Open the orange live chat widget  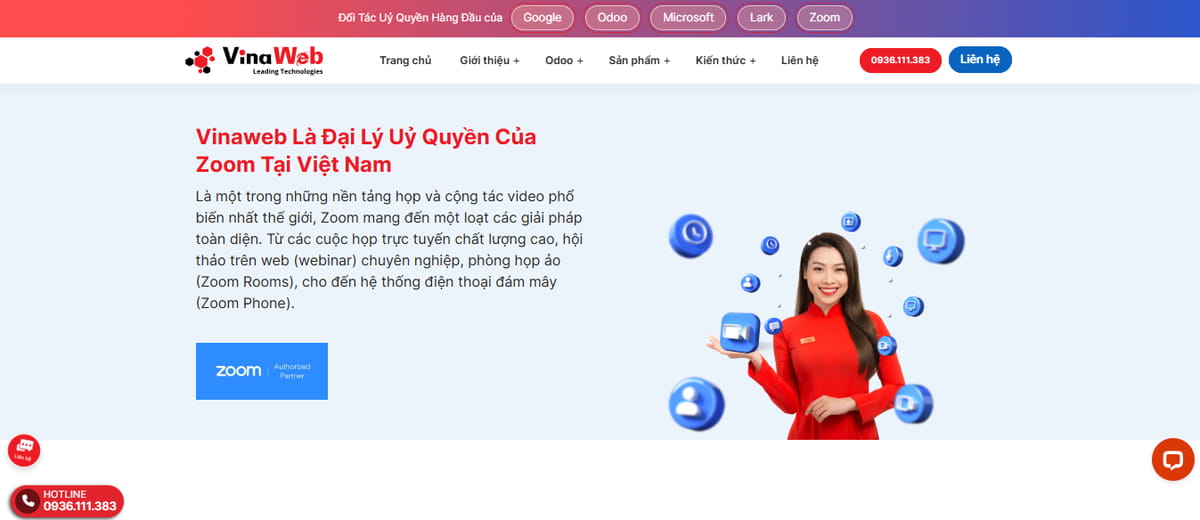pos(1171,460)
